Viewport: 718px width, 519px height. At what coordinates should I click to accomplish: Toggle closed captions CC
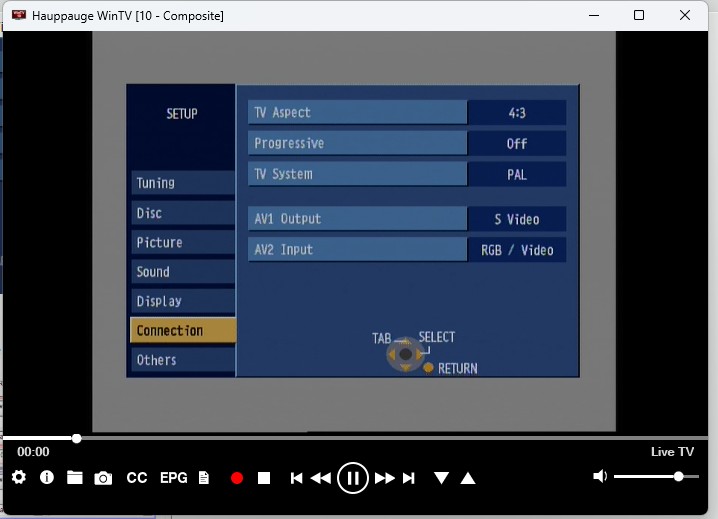(136, 478)
